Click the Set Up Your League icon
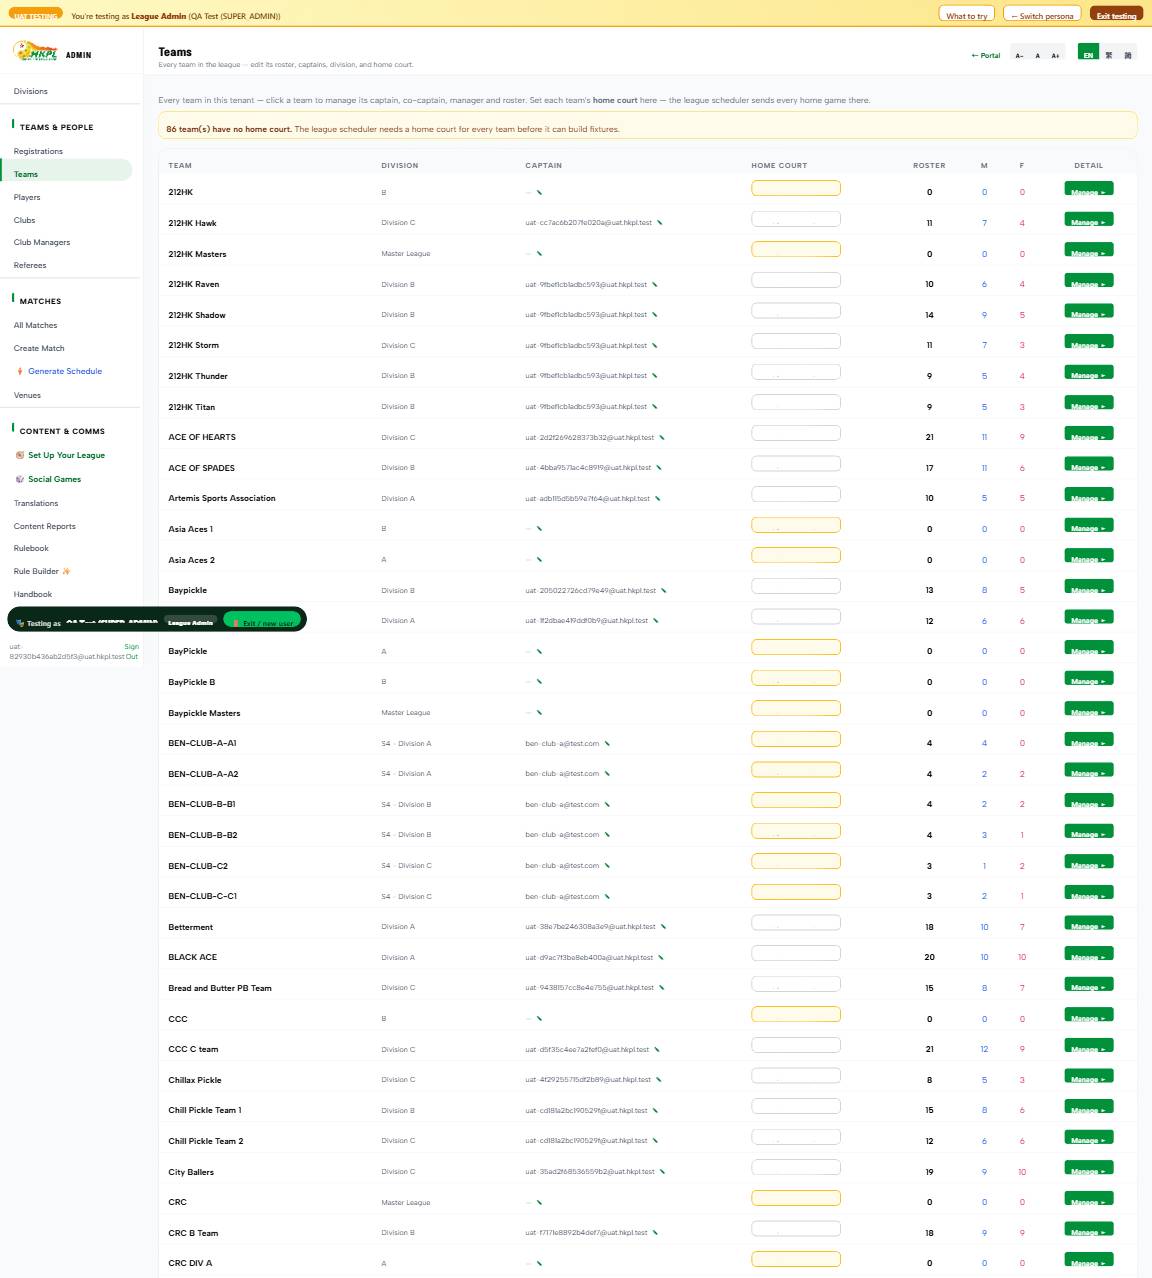 pyautogui.click(x=20, y=455)
